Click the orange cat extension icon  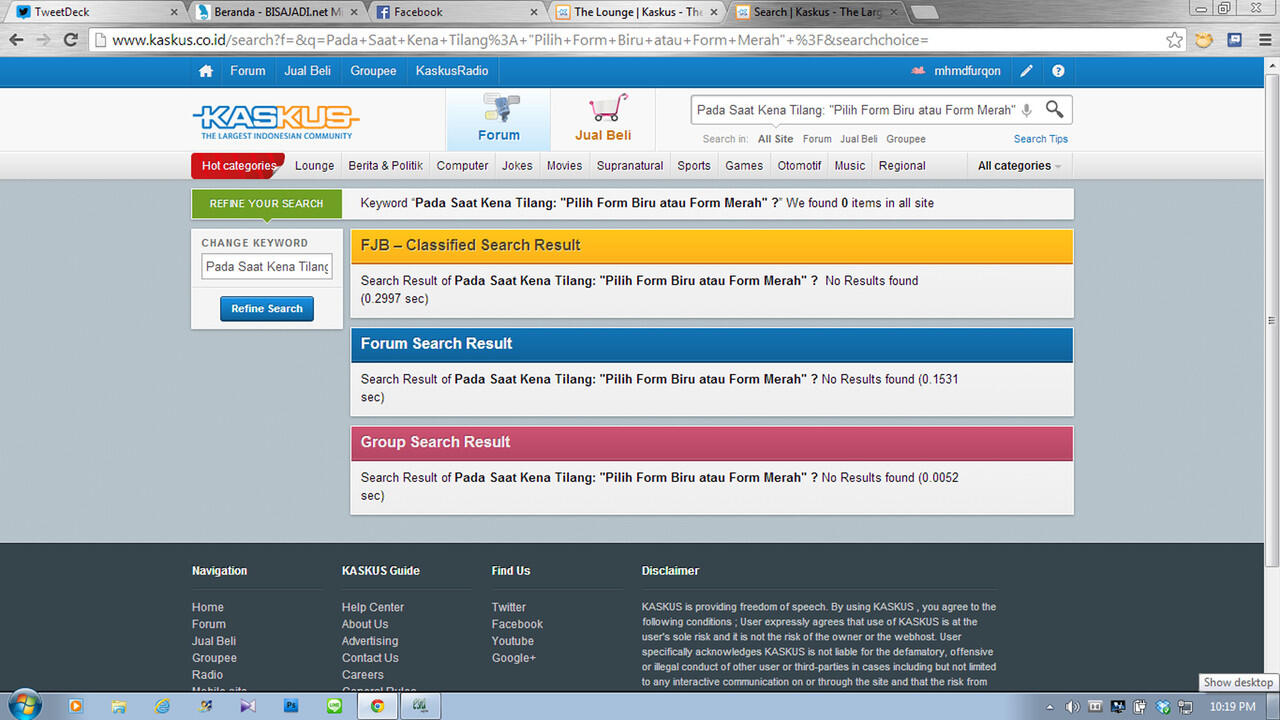(x=1205, y=40)
